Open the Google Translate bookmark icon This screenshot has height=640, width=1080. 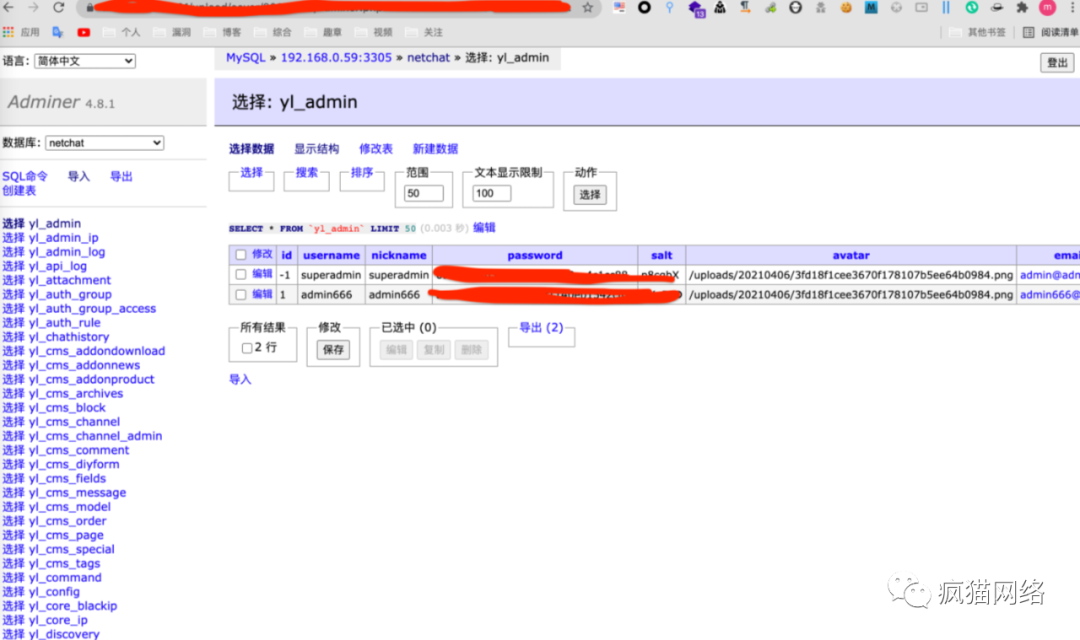tap(58, 32)
